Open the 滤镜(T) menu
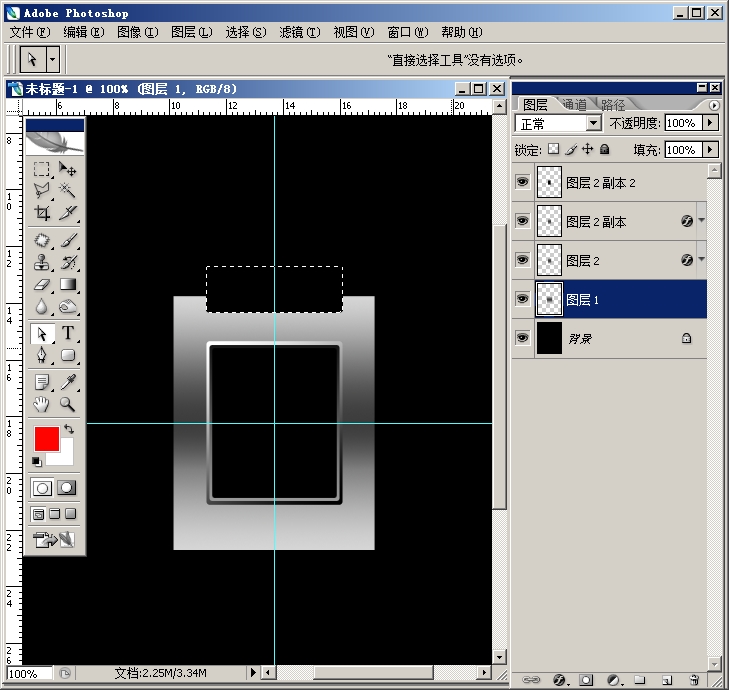Image resolution: width=729 pixels, height=690 pixels. coord(300,32)
